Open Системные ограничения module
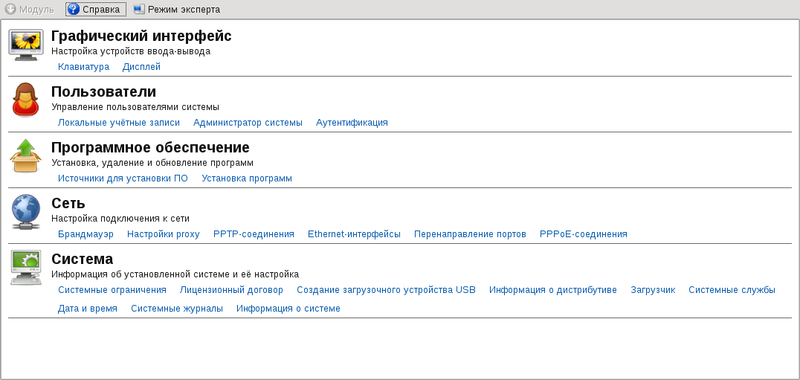This screenshot has height=380, width=800. (112, 290)
